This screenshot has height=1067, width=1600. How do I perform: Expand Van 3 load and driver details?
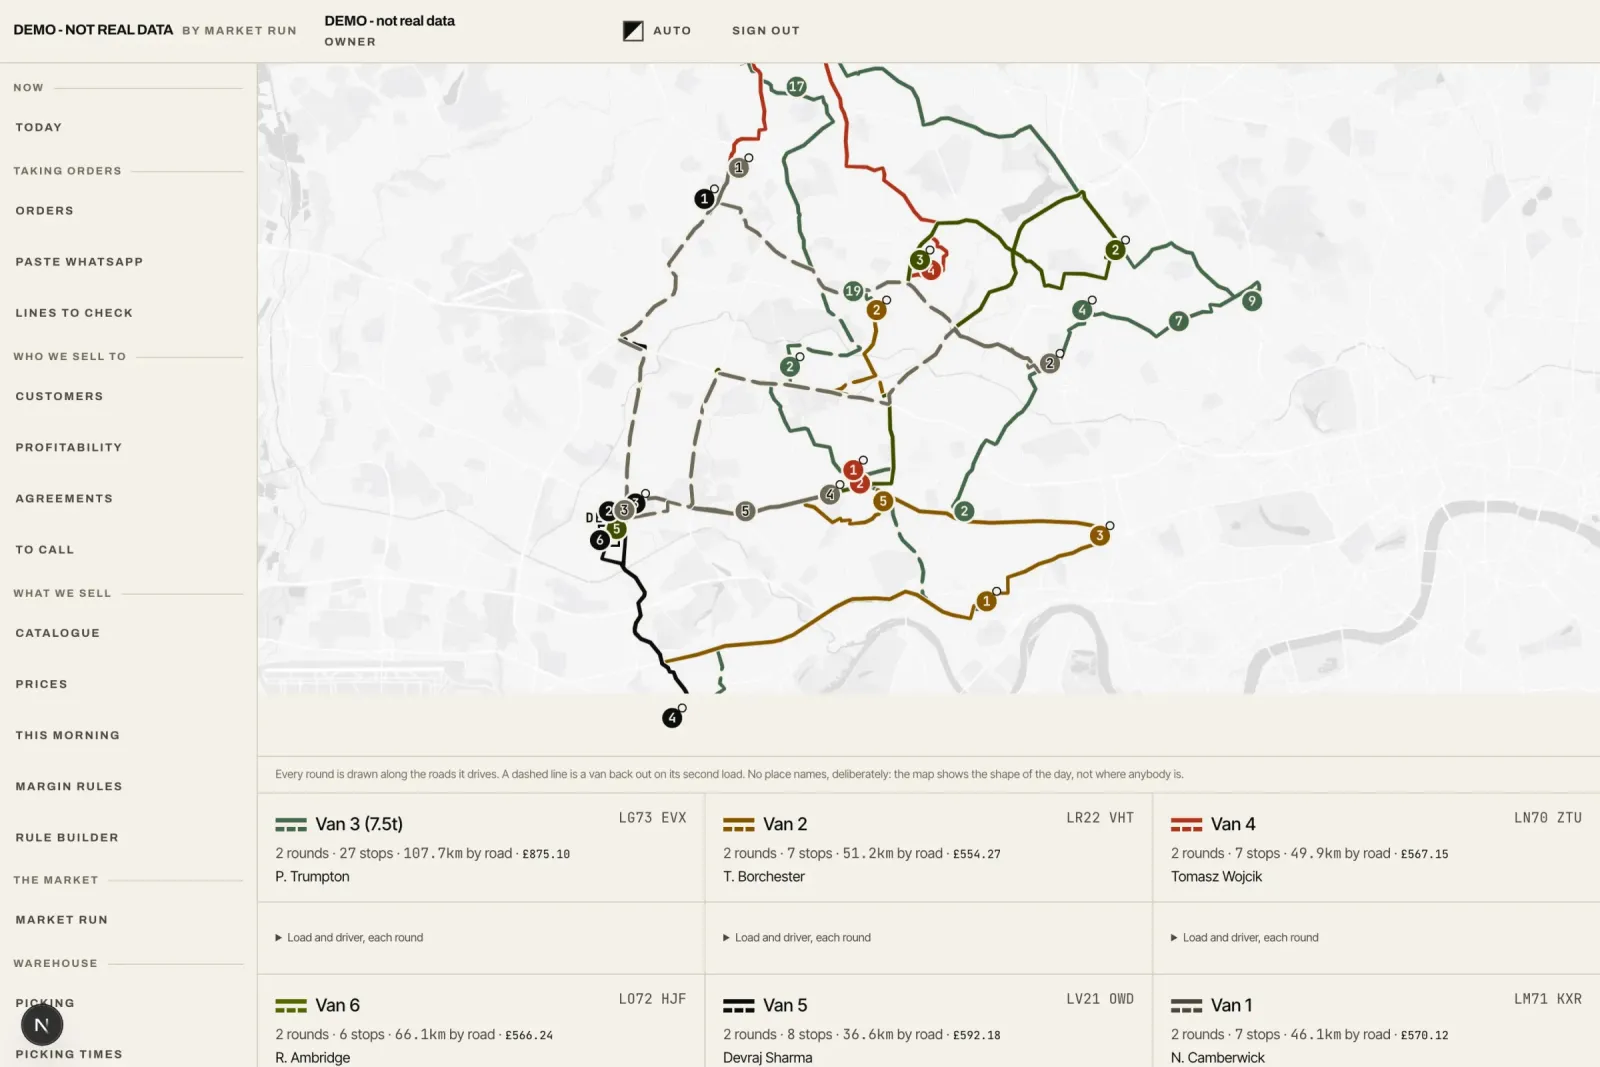click(x=349, y=938)
